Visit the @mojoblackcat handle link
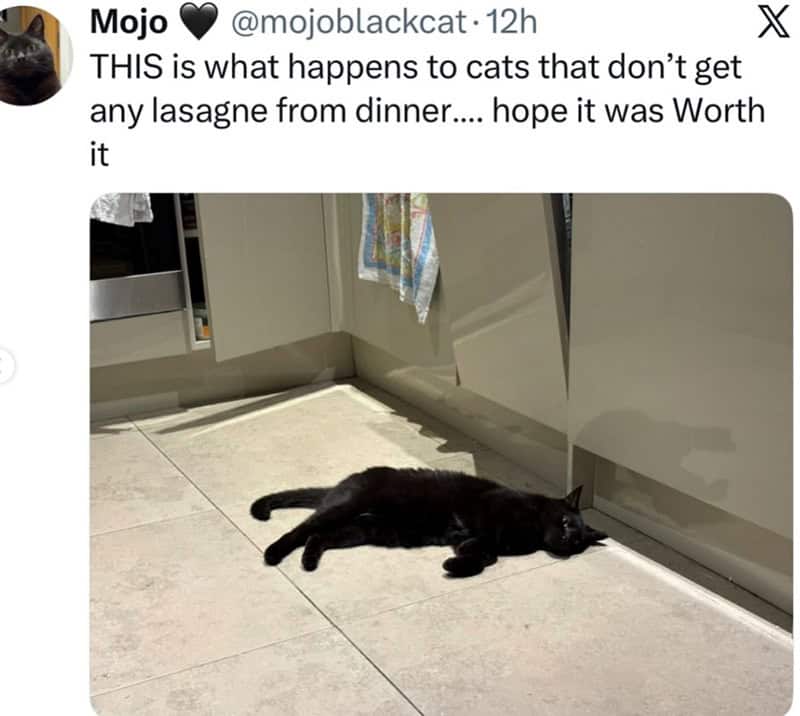The height and width of the screenshot is (716, 800). tap(349, 23)
